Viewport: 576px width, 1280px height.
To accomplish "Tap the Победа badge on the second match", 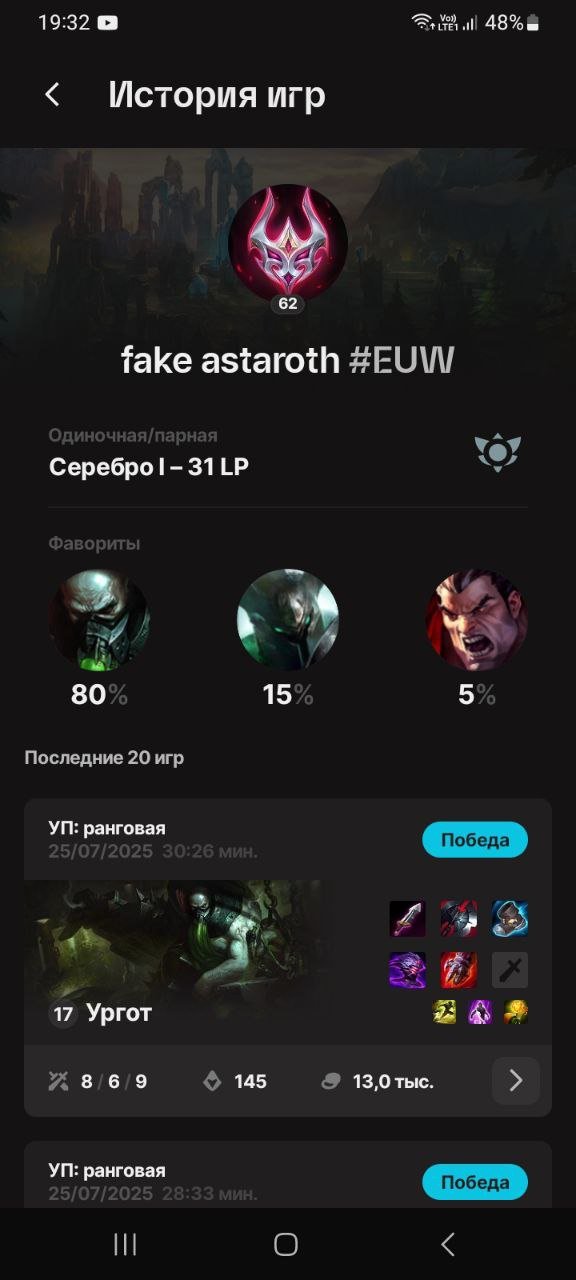I will [x=475, y=1182].
